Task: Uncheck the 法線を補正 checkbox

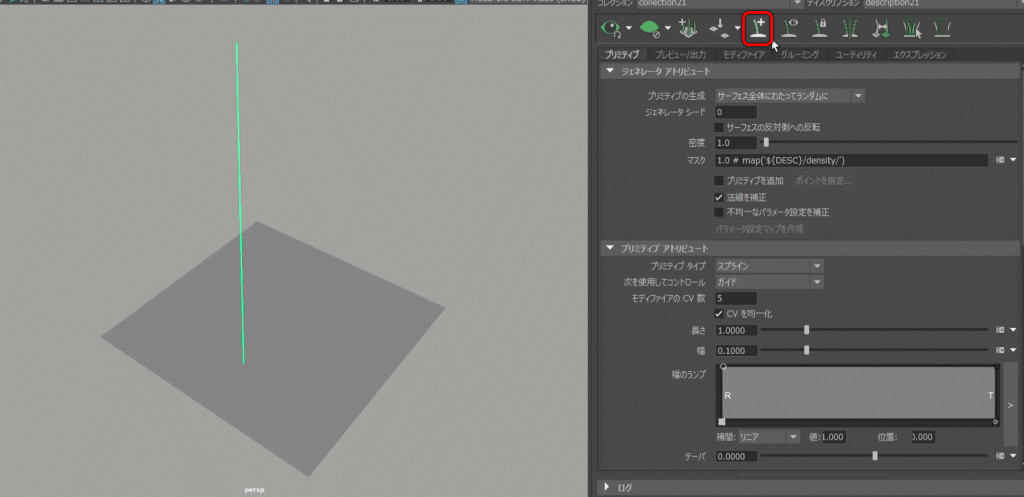Action: (x=719, y=197)
